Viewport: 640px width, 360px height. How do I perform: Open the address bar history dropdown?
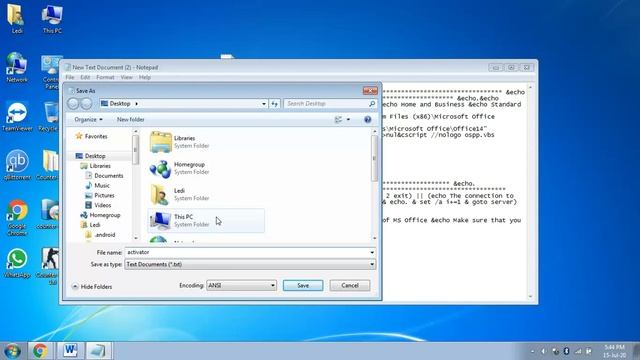pos(264,104)
